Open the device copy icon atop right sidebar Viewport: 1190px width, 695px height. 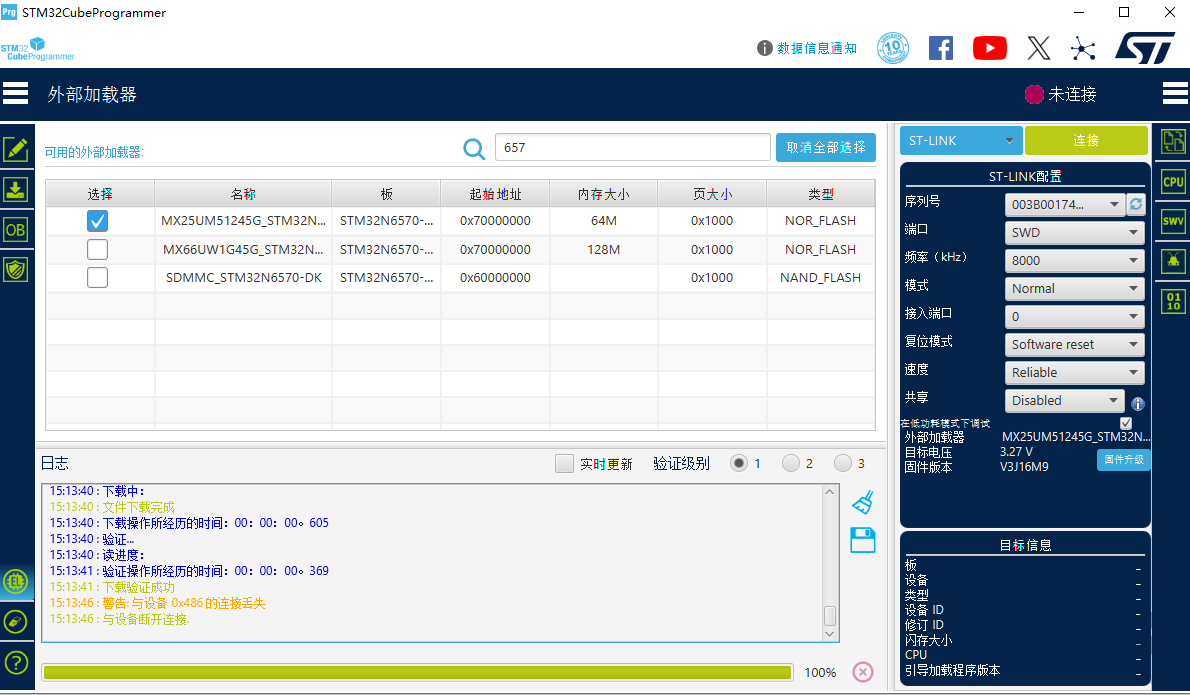tap(1173, 141)
